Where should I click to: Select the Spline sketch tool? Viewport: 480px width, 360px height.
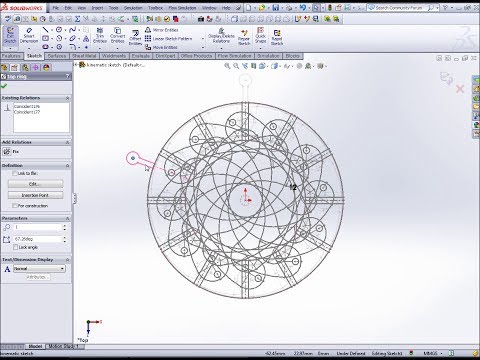(72, 30)
